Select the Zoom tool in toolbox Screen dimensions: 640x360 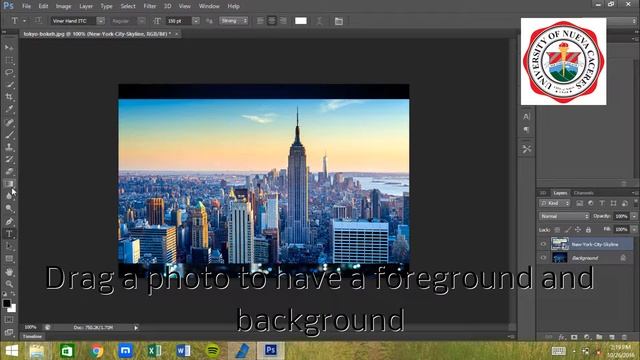coord(9,284)
